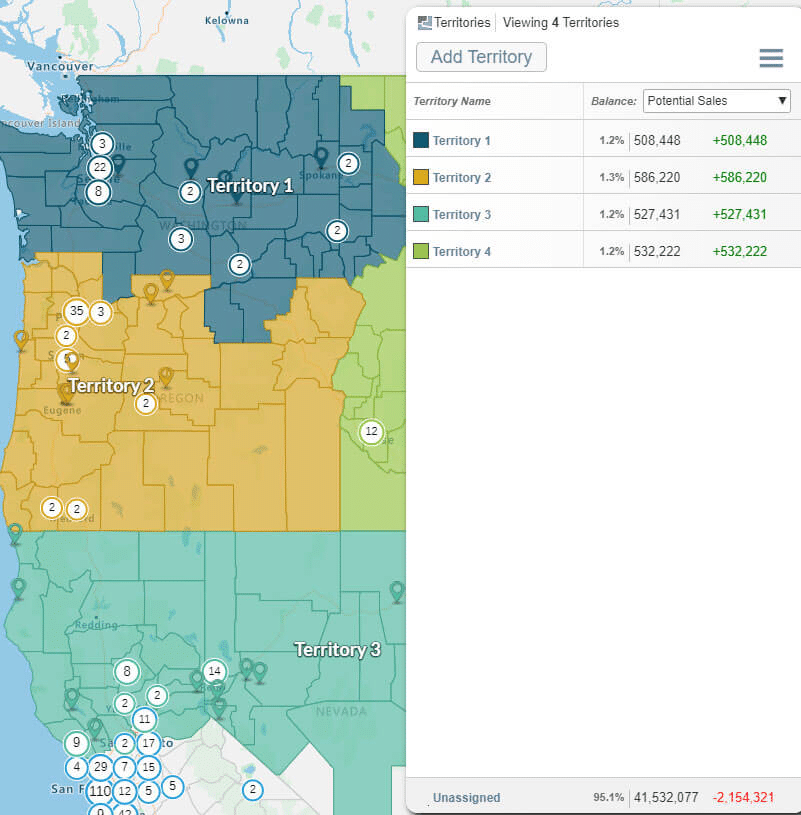This screenshot has height=815, width=801.
Task: Select the cluster marker labeled 14
Action: click(x=214, y=671)
